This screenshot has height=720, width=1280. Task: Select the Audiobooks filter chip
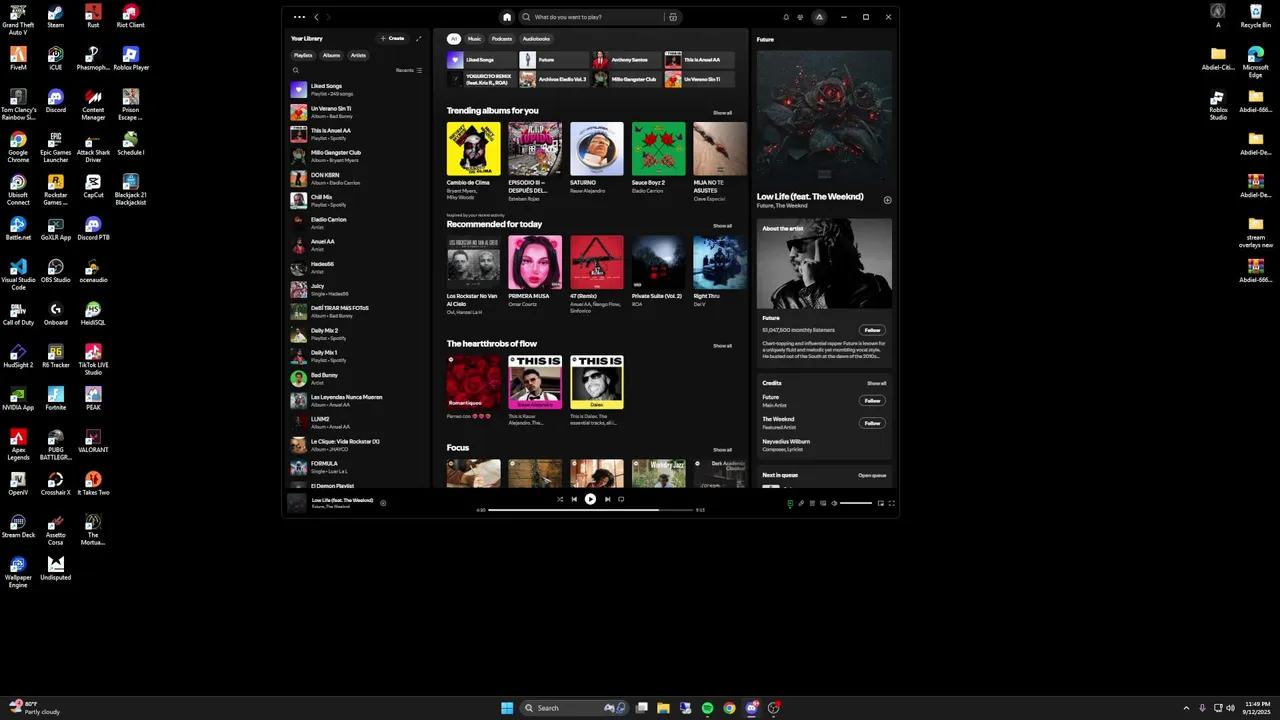(x=536, y=39)
